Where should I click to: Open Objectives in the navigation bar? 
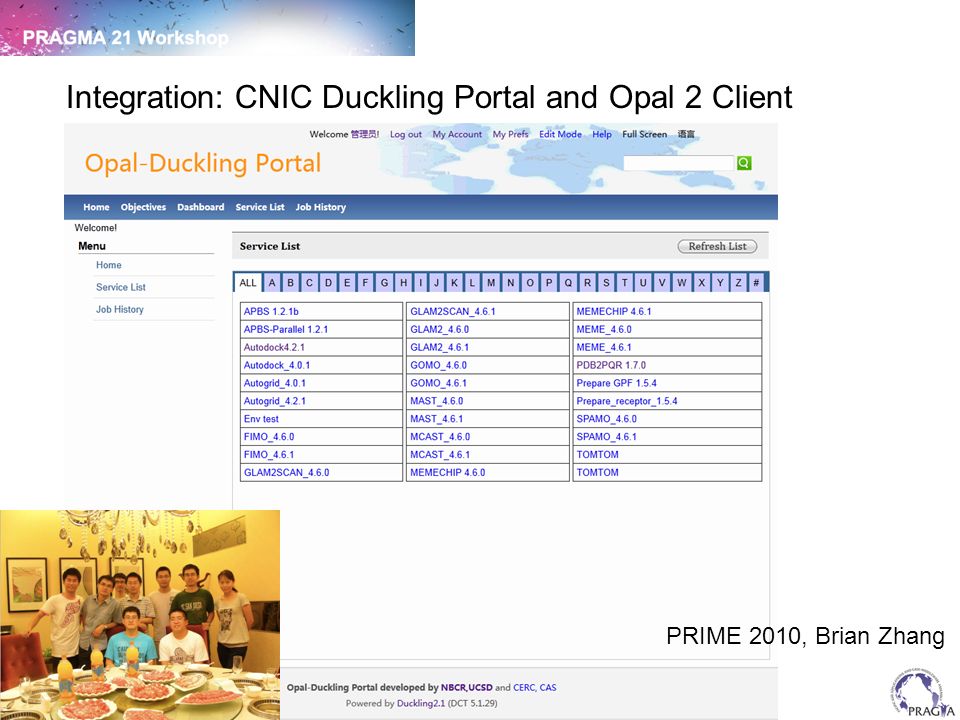point(143,207)
